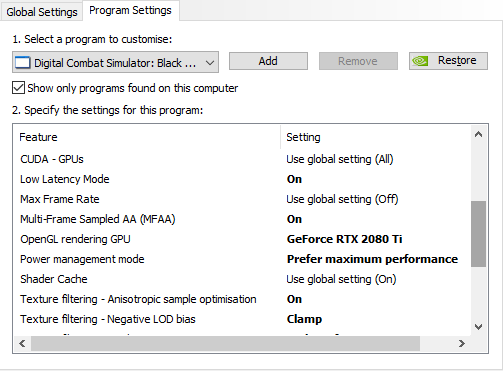This screenshot has height=371, width=503.
Task: Click the horizontal scroll left arrow
Action: point(22,343)
